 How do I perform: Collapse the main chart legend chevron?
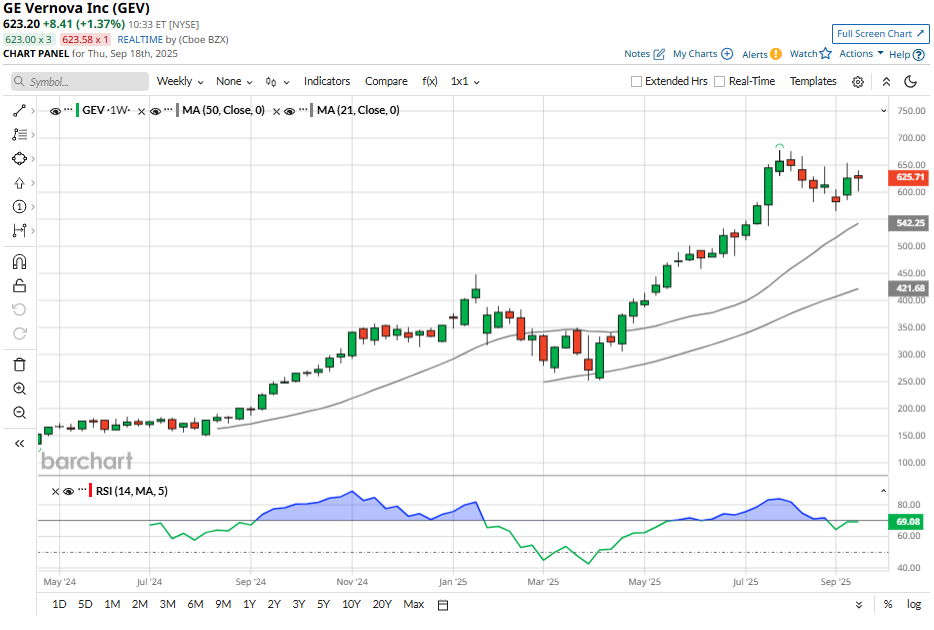pyautogui.click(x=883, y=111)
